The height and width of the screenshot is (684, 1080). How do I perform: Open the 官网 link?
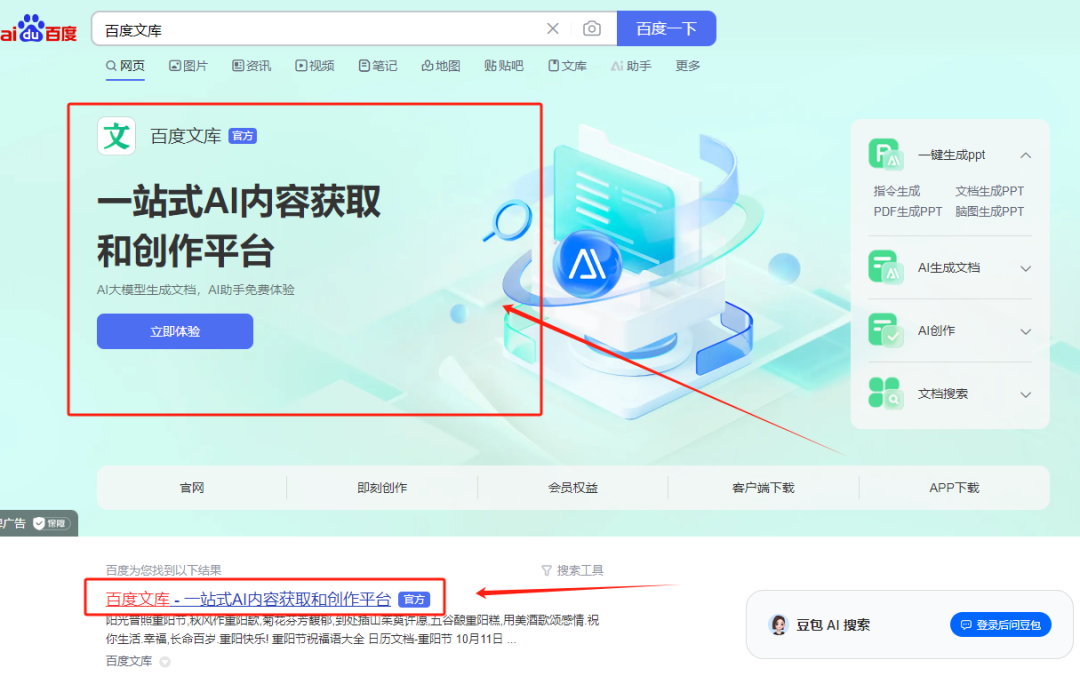[x=191, y=488]
